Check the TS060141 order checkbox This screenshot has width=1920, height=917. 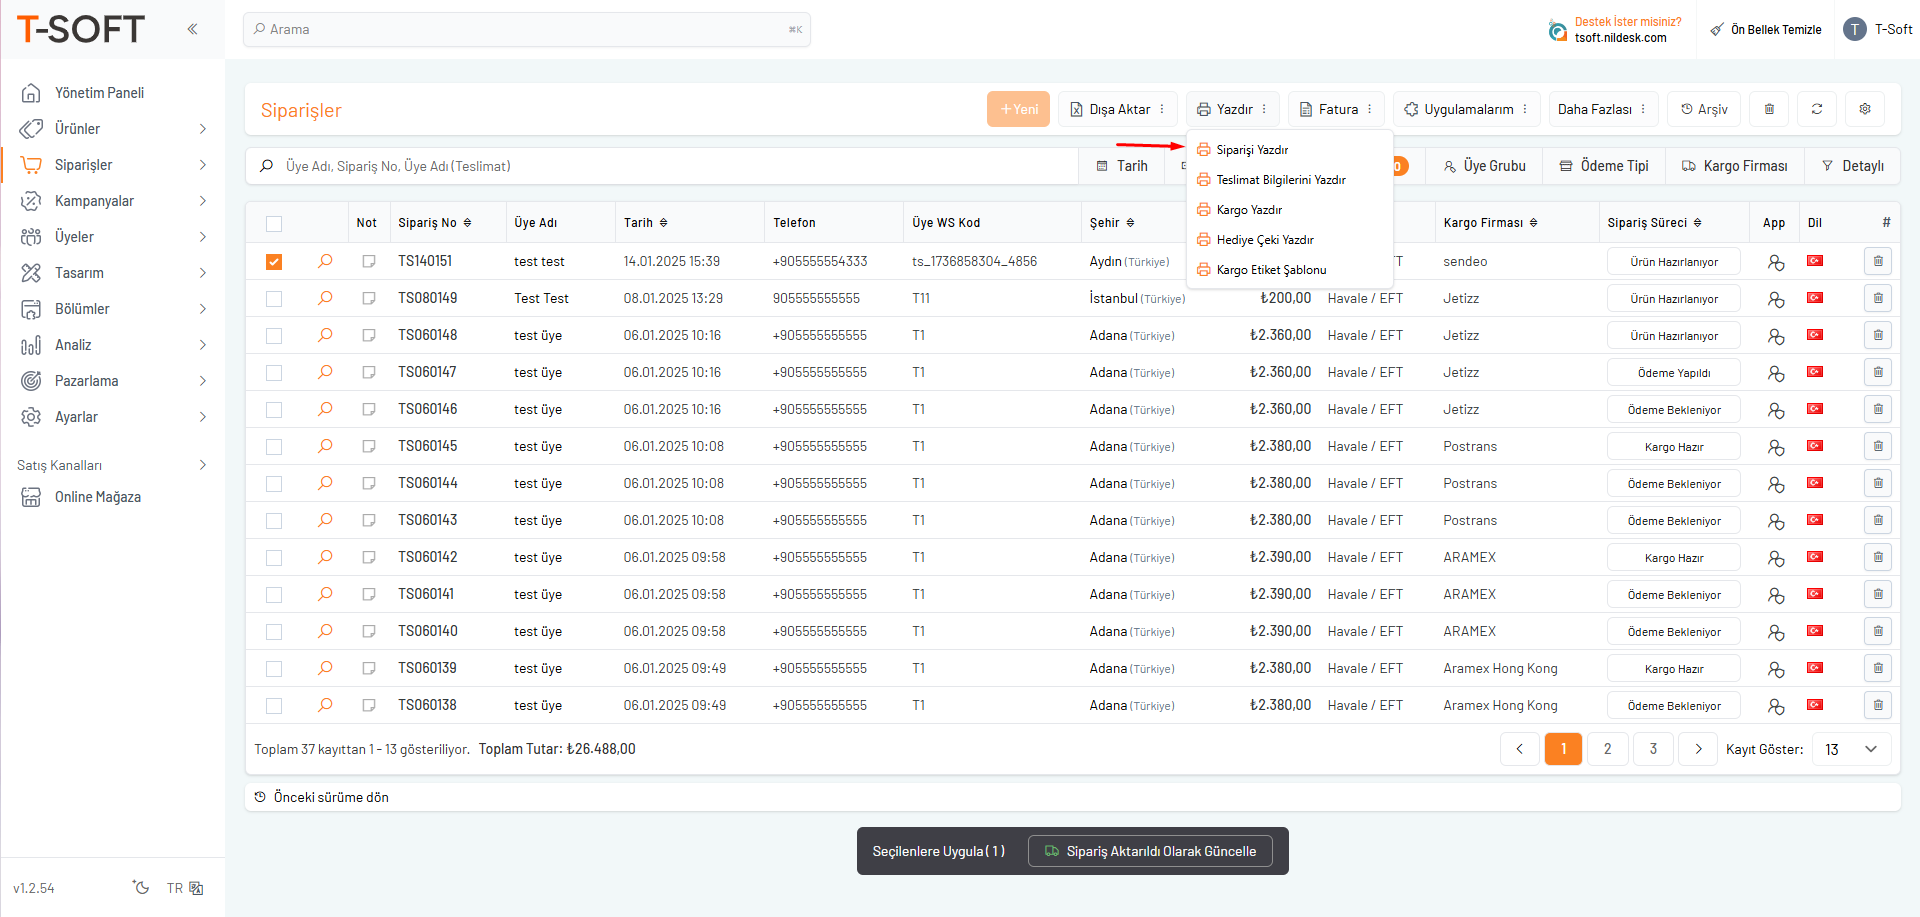(x=274, y=595)
